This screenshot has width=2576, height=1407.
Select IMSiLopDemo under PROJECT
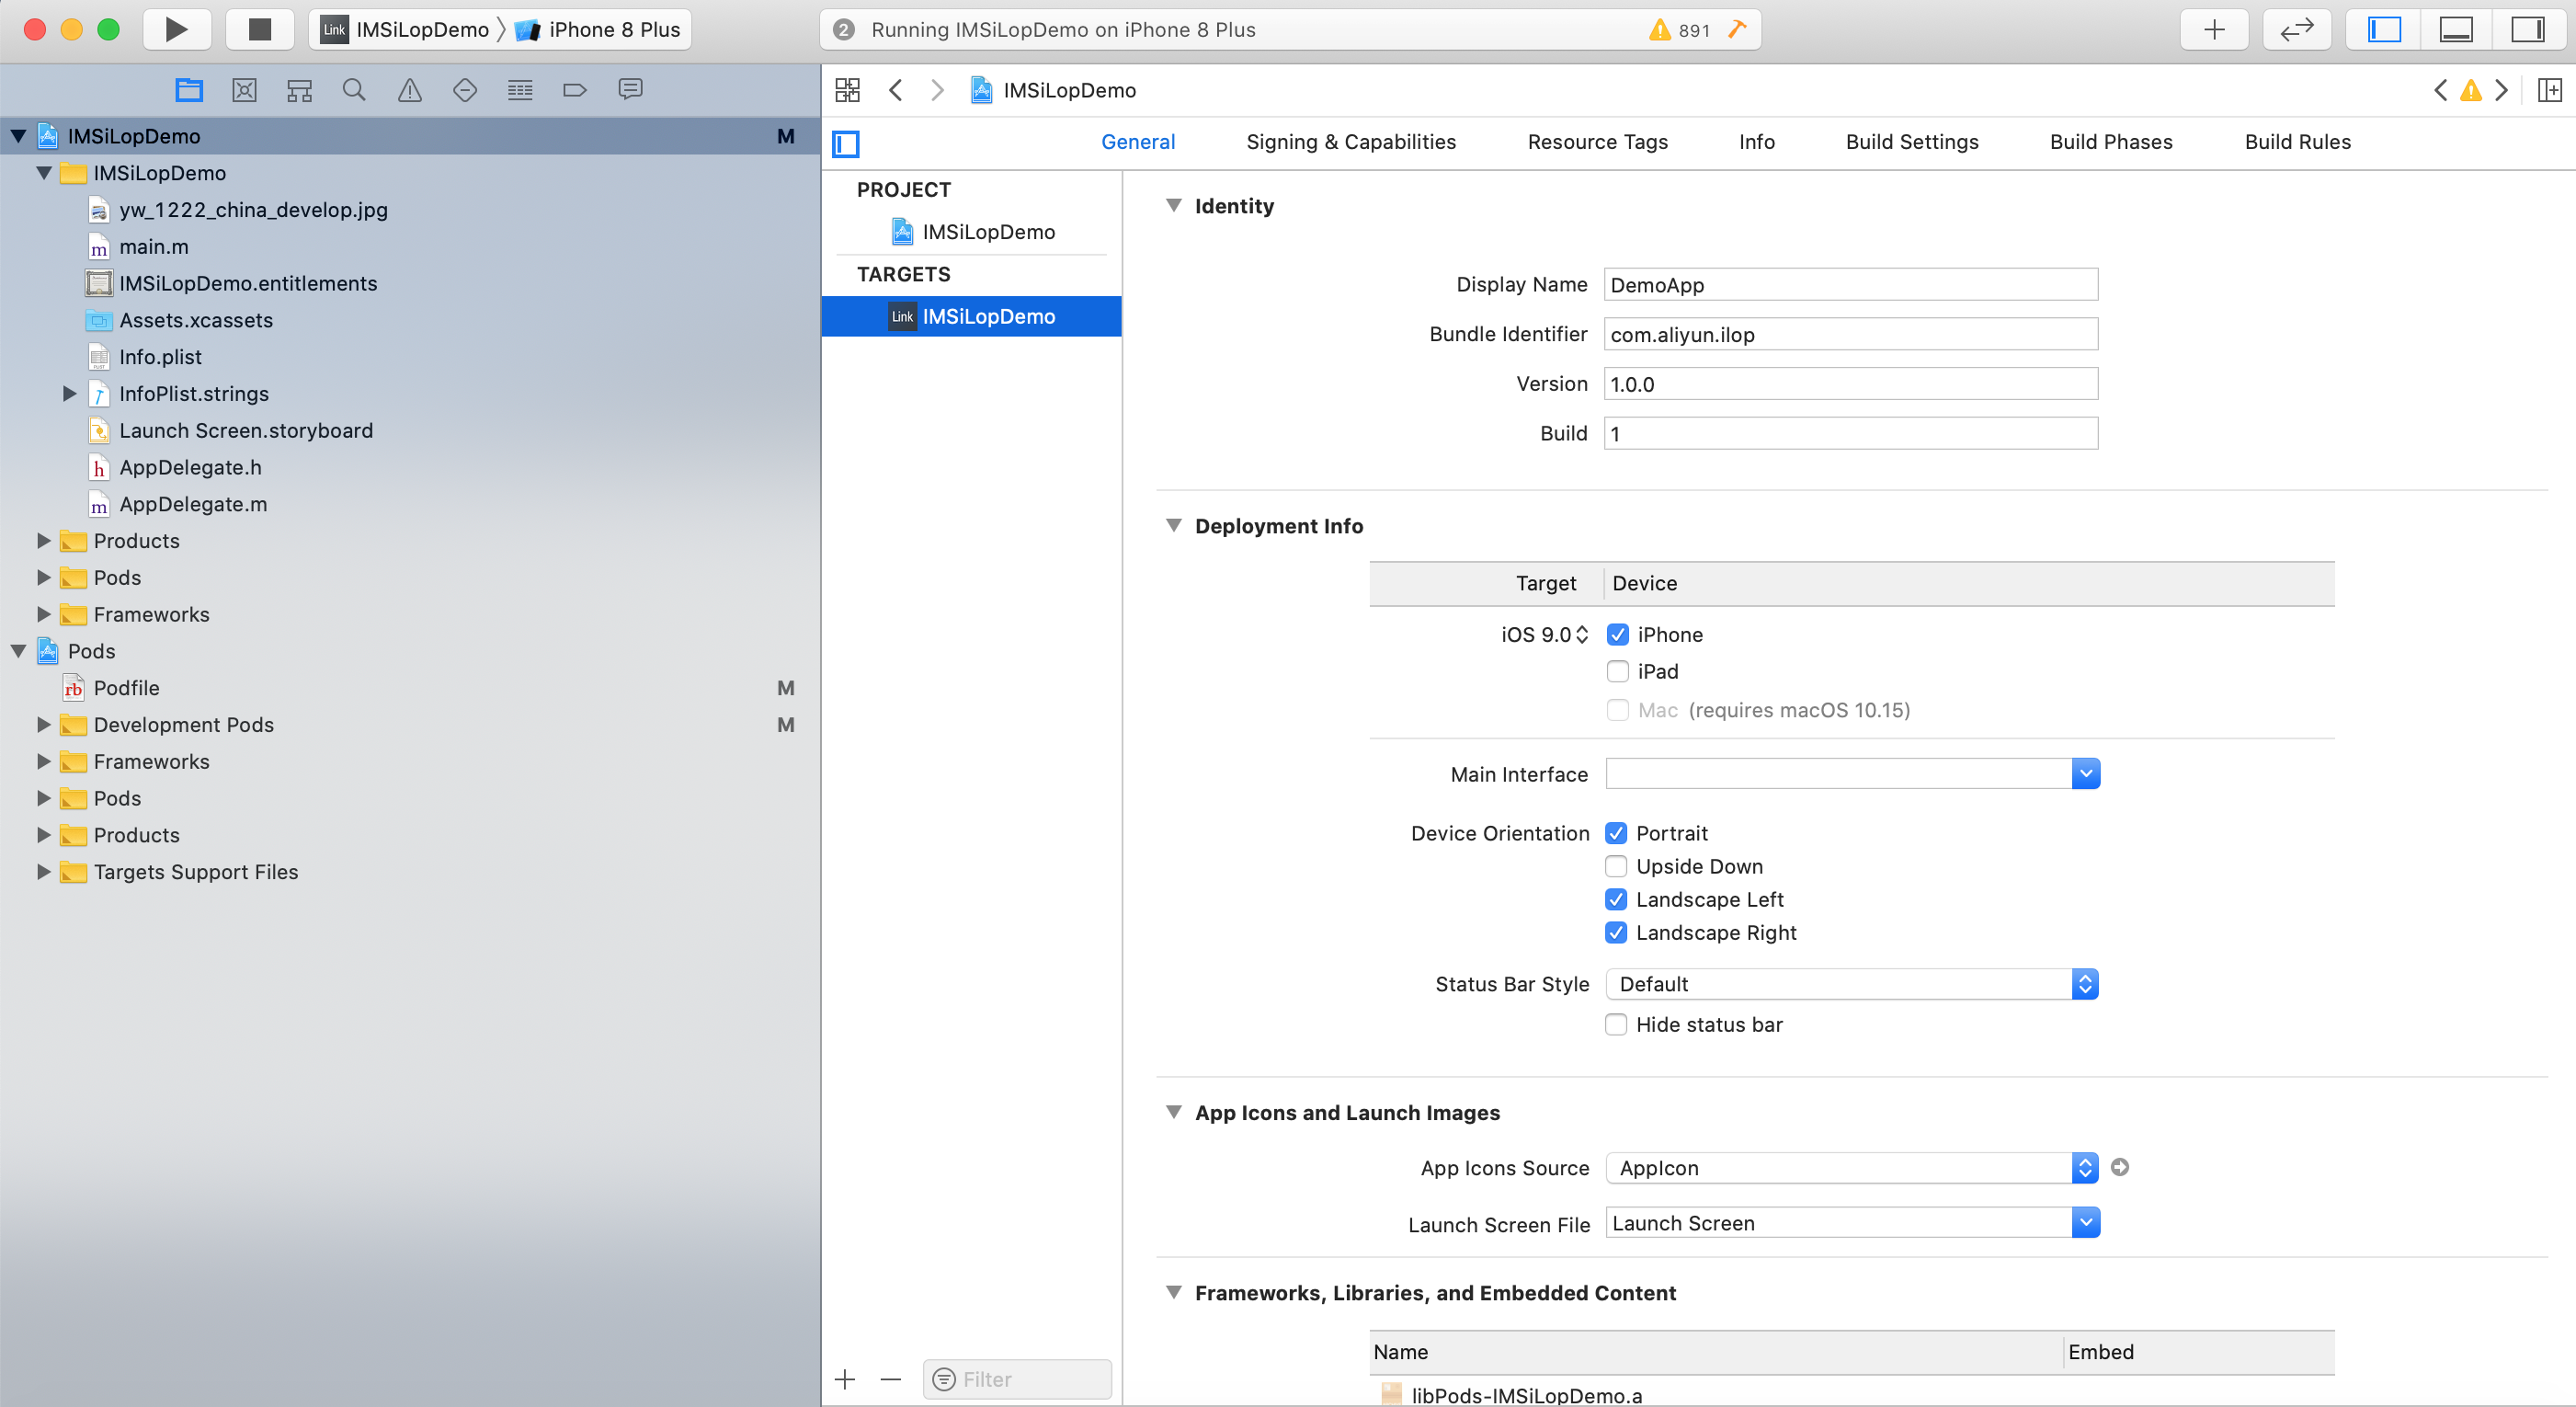(971, 232)
